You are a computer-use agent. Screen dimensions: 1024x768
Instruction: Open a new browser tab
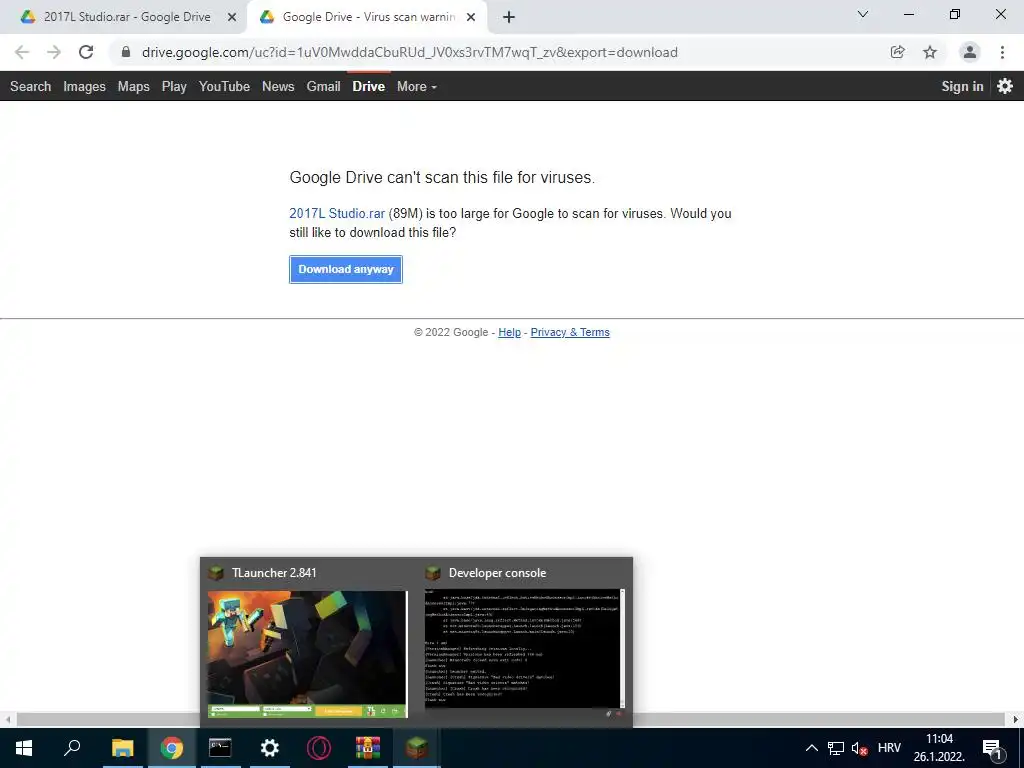pos(509,18)
